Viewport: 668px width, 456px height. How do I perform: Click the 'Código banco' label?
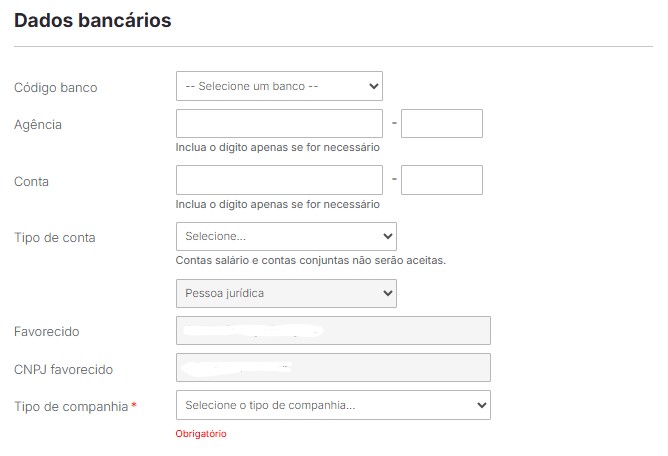[55, 88]
